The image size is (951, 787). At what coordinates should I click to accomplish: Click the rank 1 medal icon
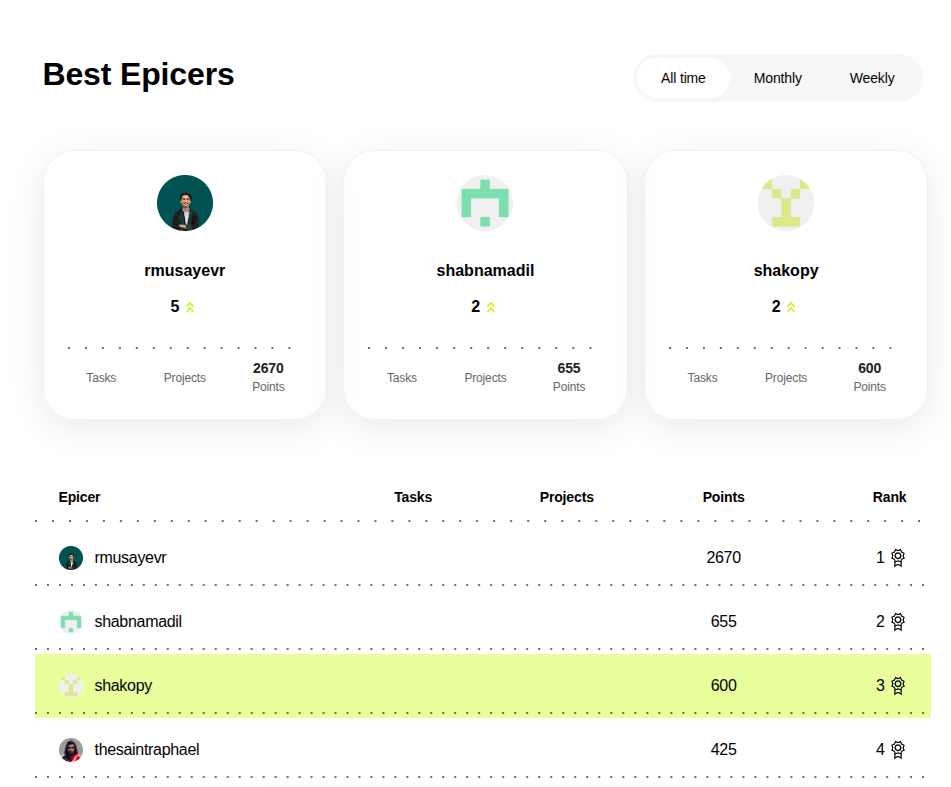point(898,558)
